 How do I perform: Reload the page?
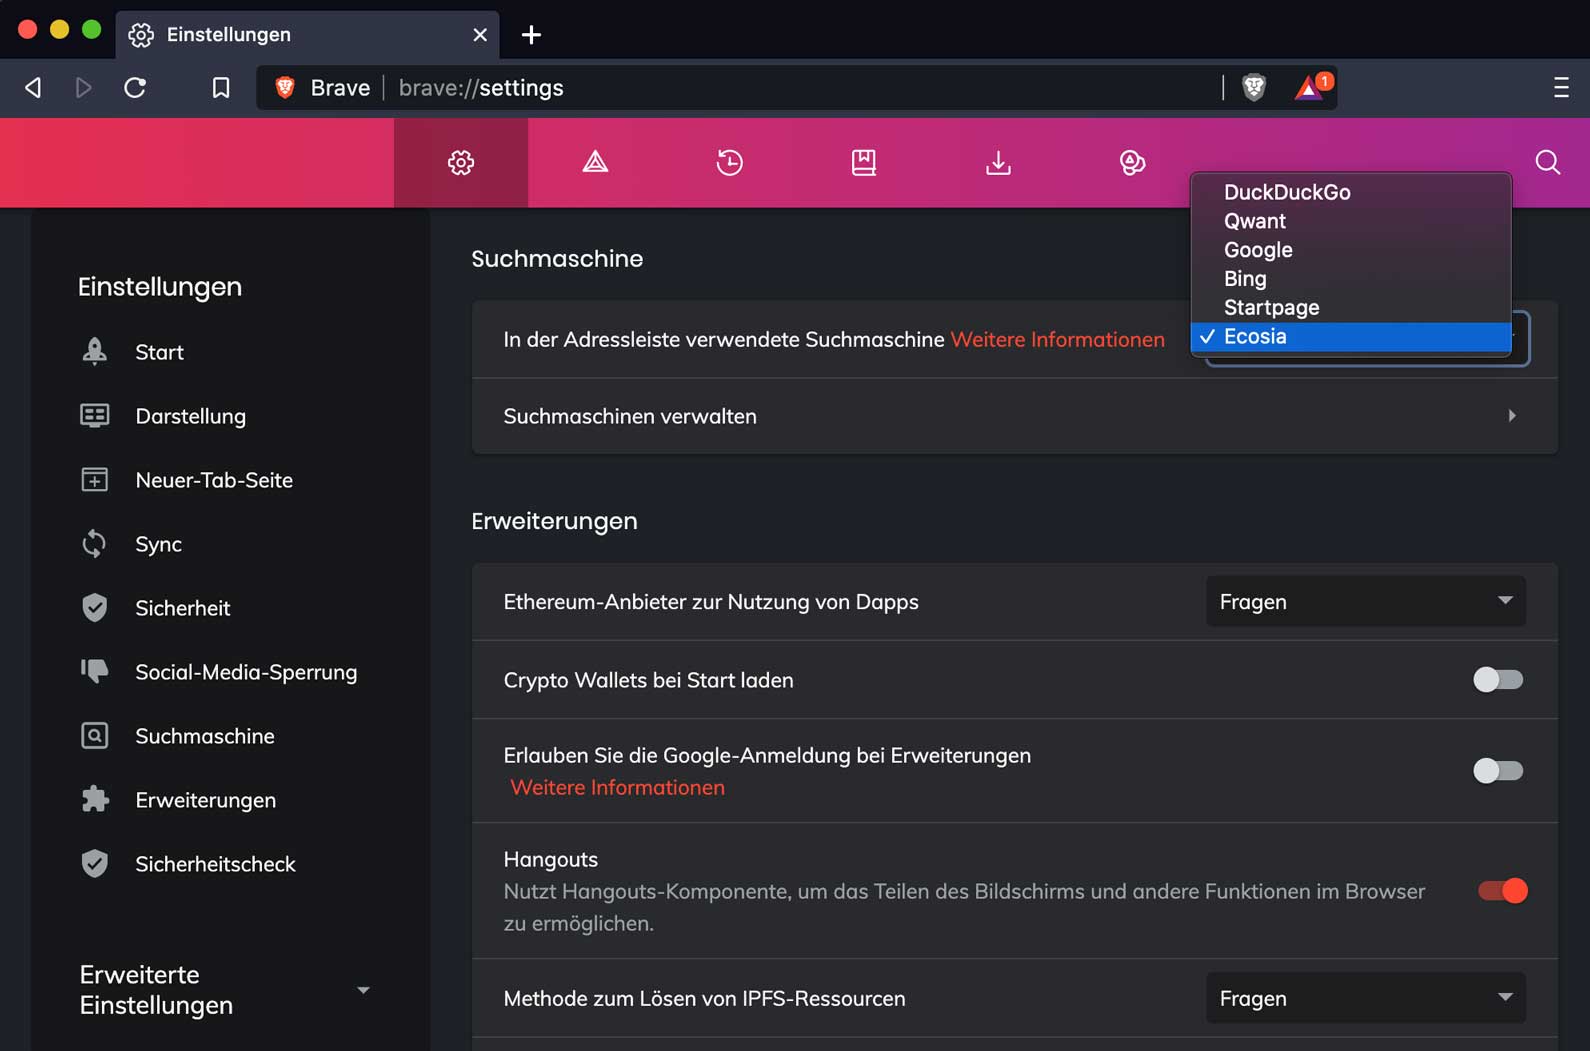[x=135, y=88]
